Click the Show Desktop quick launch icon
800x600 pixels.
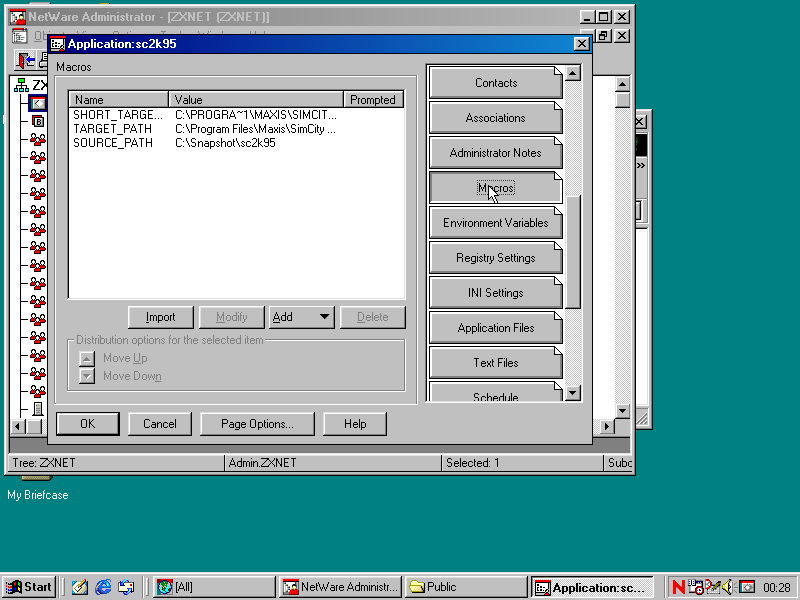(x=80, y=587)
